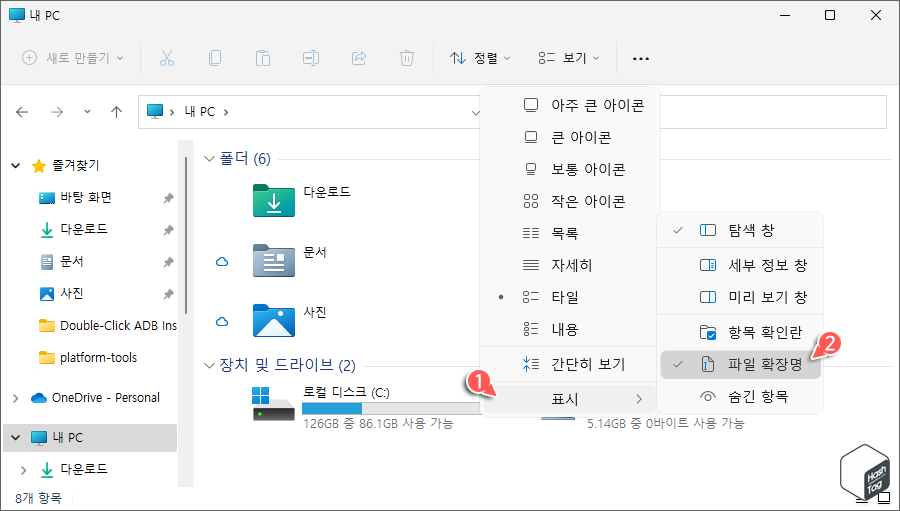Select 보통 아이콘 view option

click(570, 169)
